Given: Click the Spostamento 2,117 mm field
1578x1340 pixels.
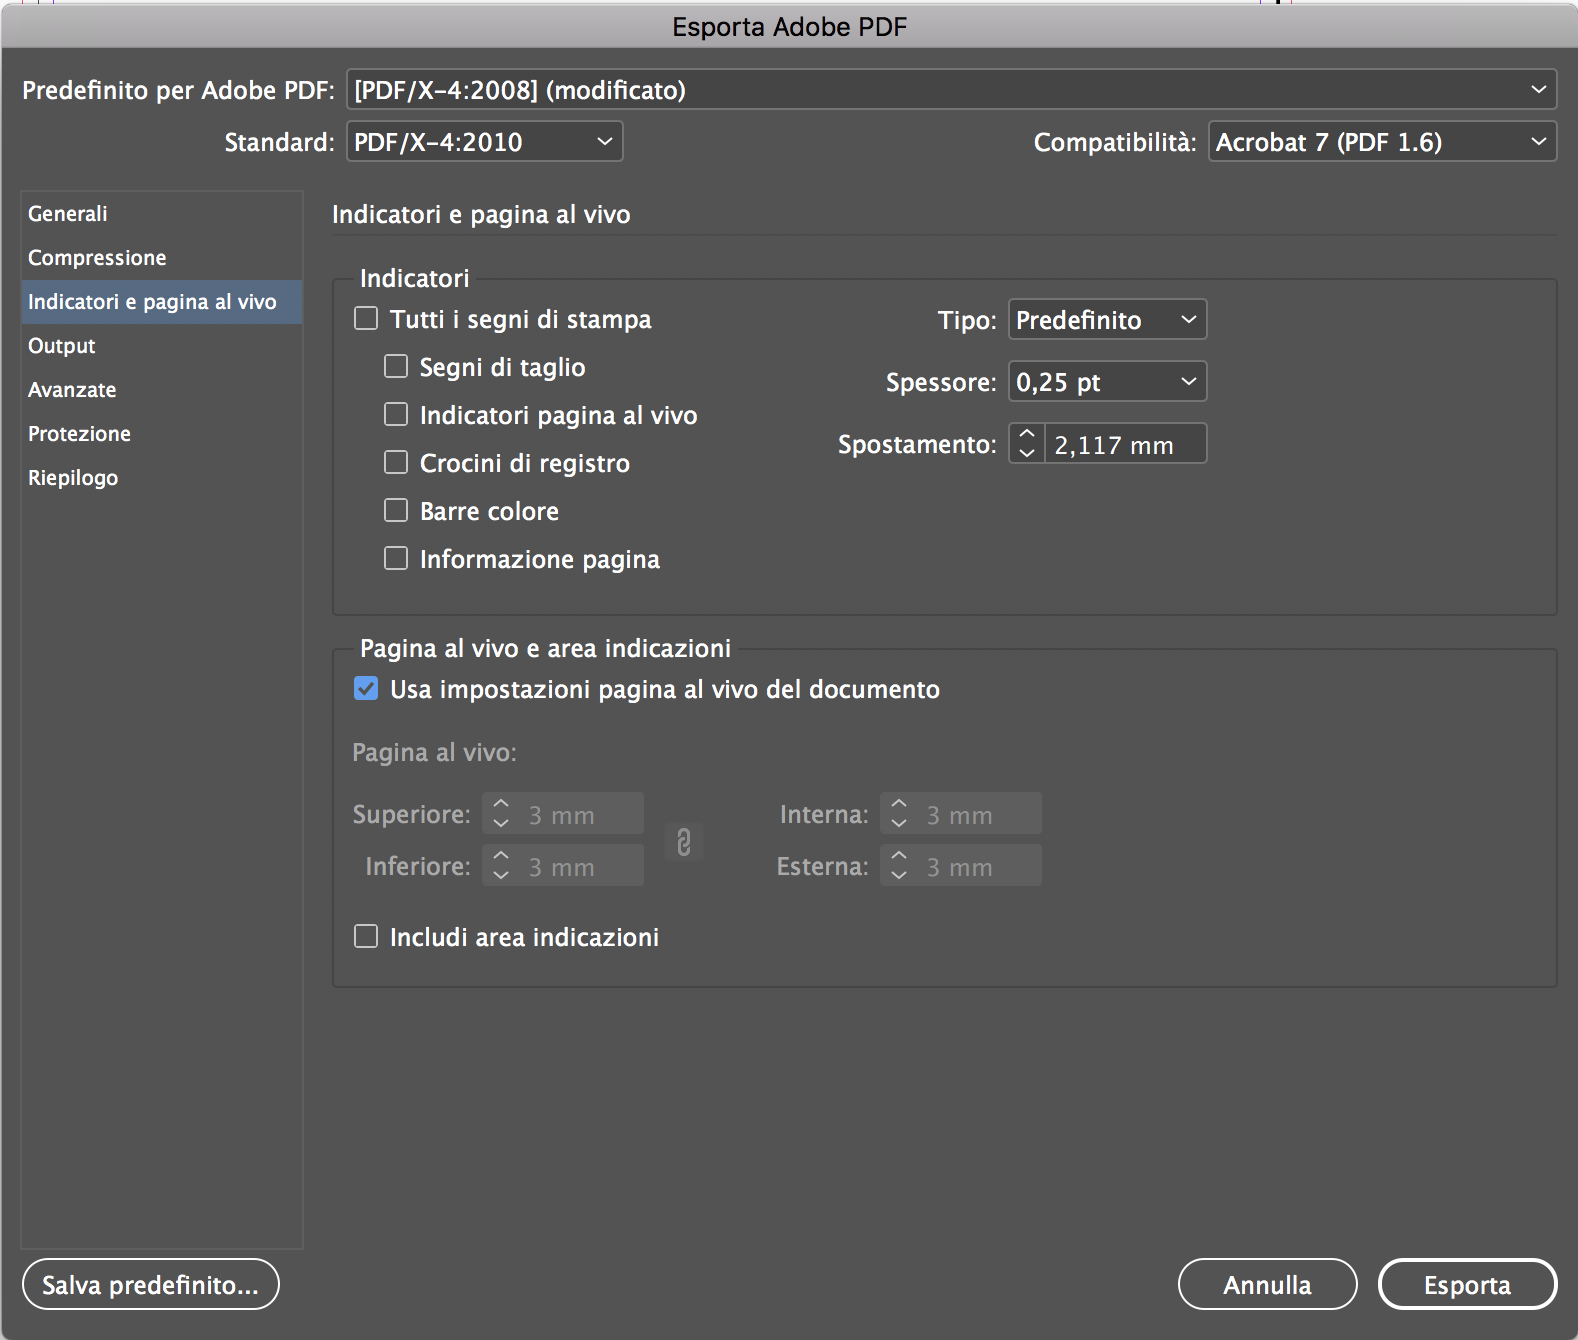Looking at the screenshot, I should [1125, 443].
